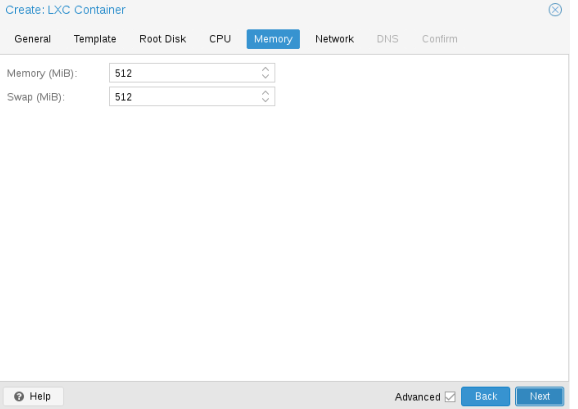Viewport: 578px width, 409px height.
Task: Decrease Swap value with down arrow
Action: pyautogui.click(x=265, y=100)
